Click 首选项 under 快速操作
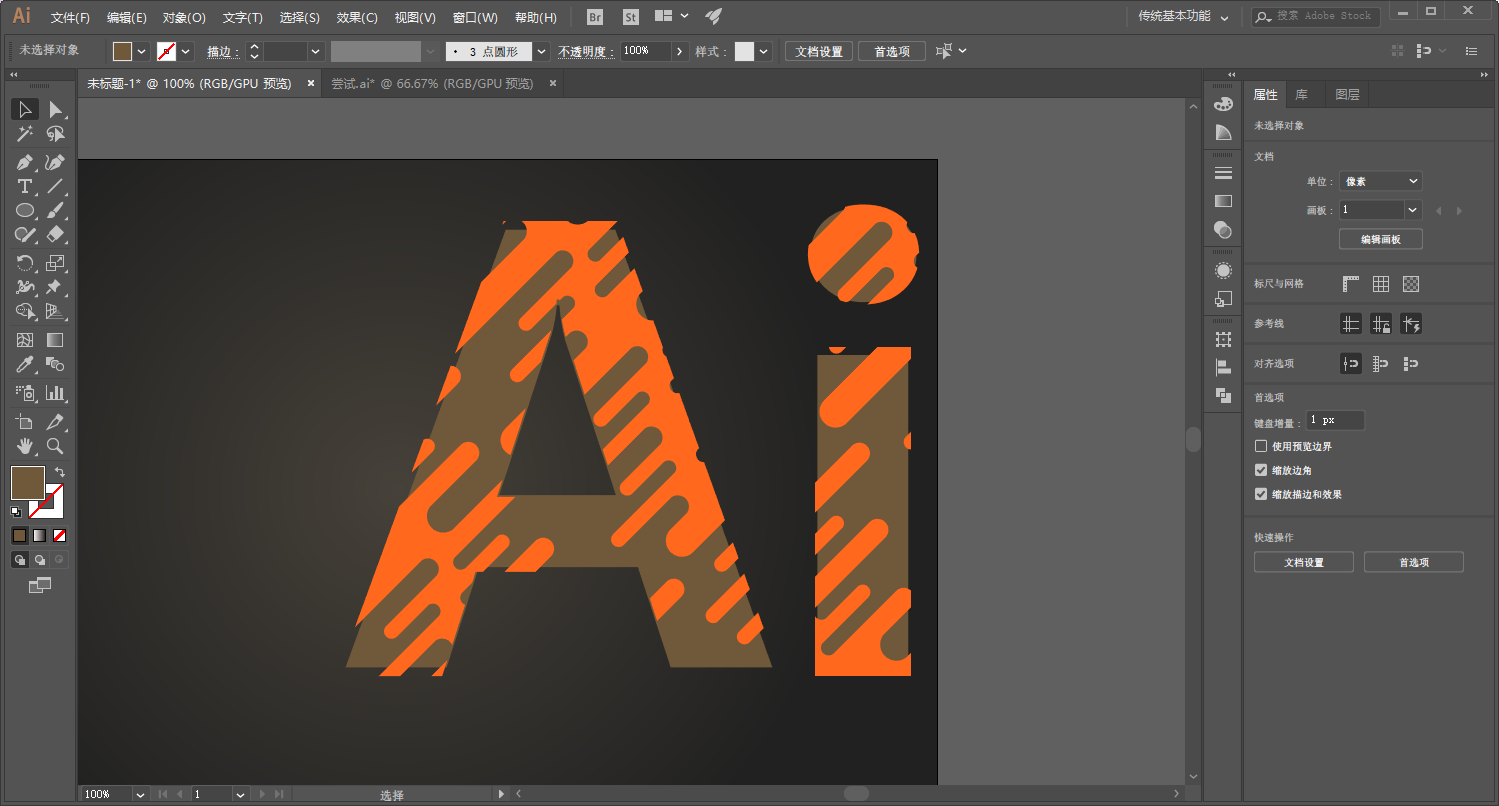The image size is (1499, 806). tap(1414, 562)
